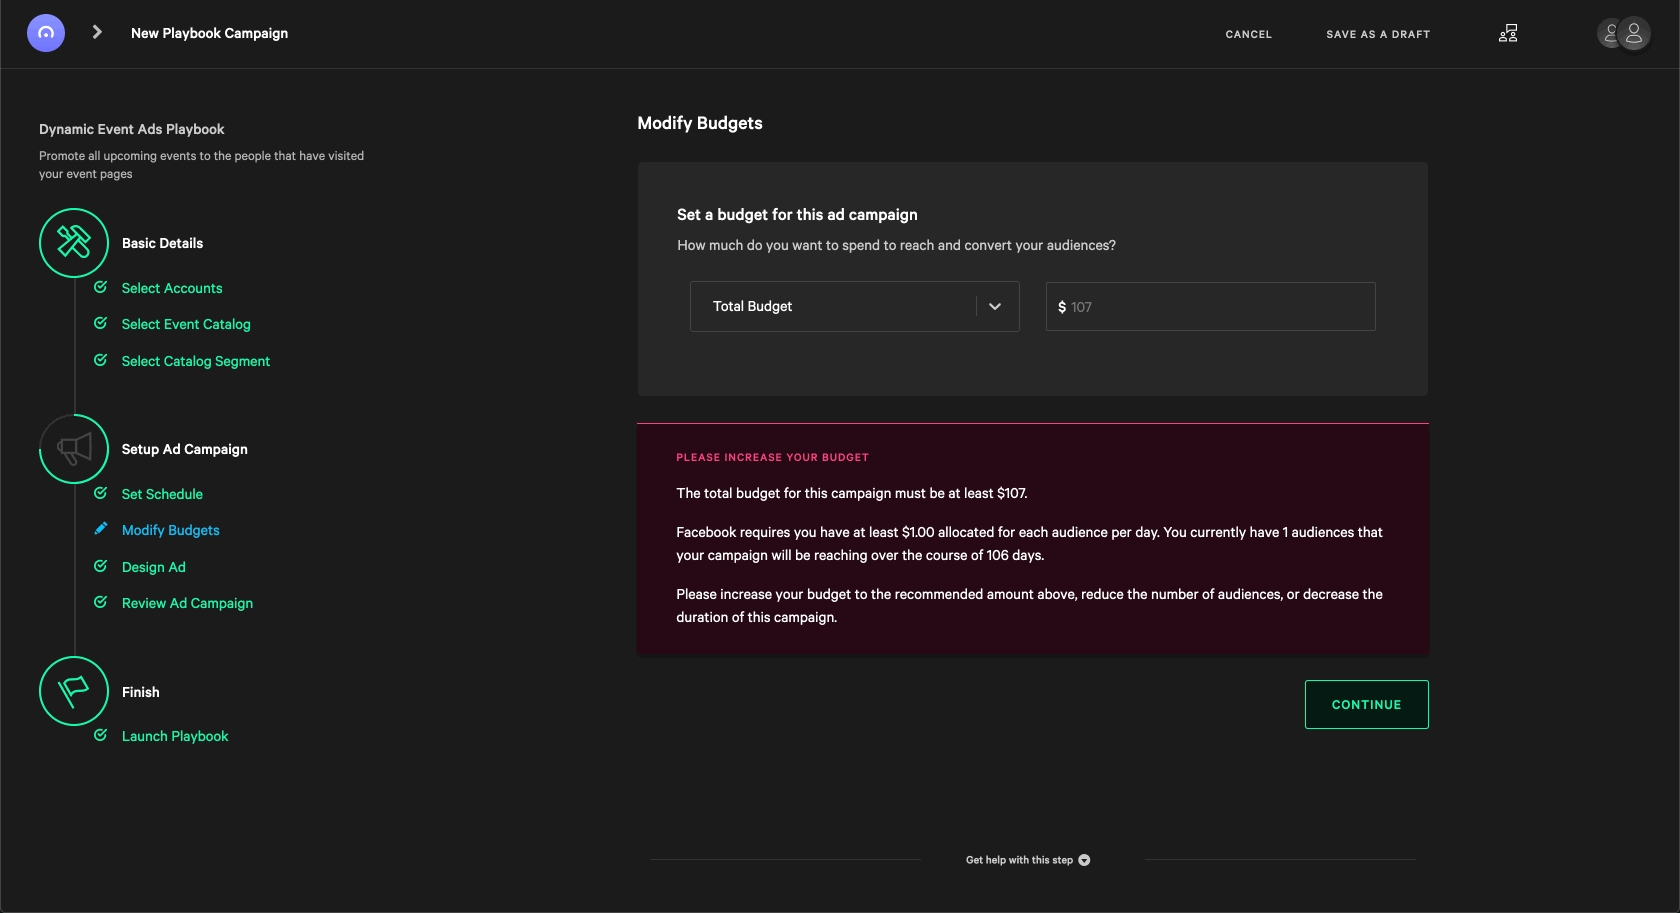Screen dimensions: 1680x913
Task: Click the Finish flag circle icon
Action: (x=74, y=691)
